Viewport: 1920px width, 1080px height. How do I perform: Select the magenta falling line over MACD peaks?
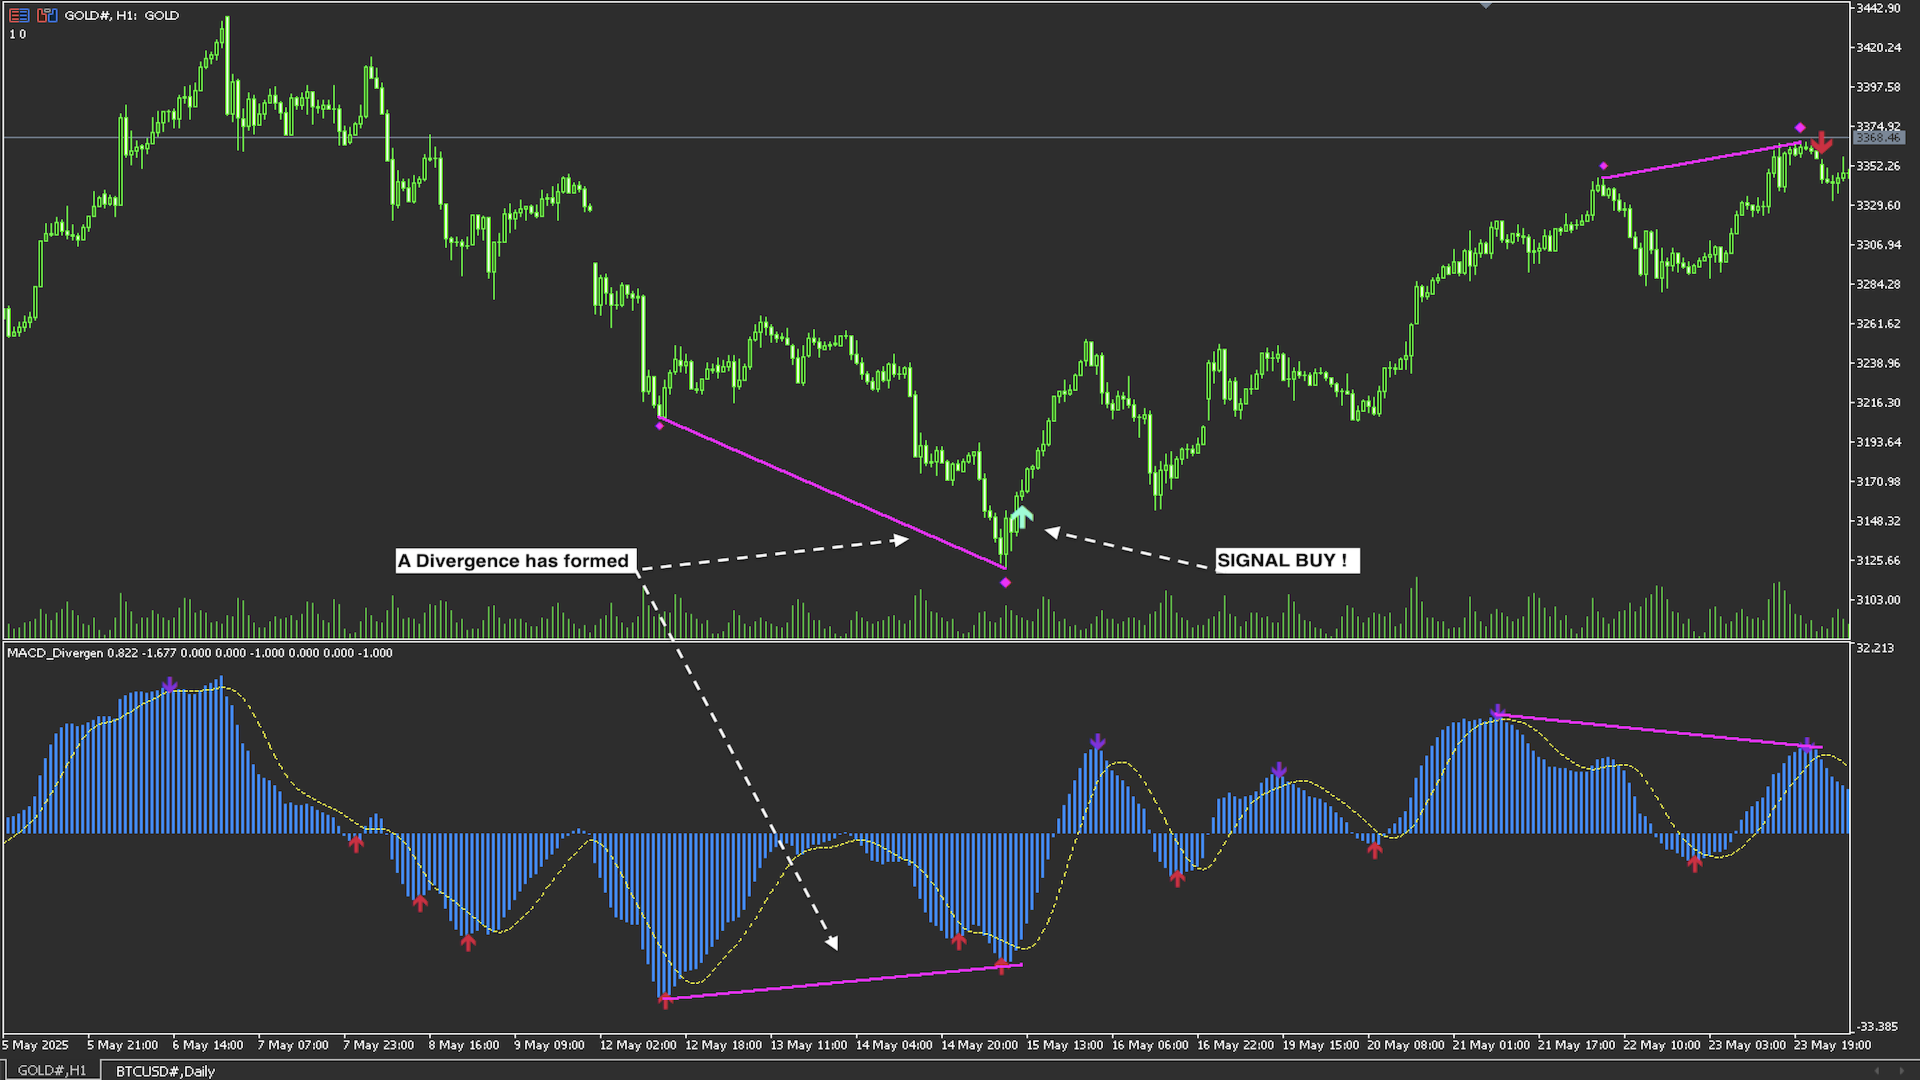[x=1660, y=731]
